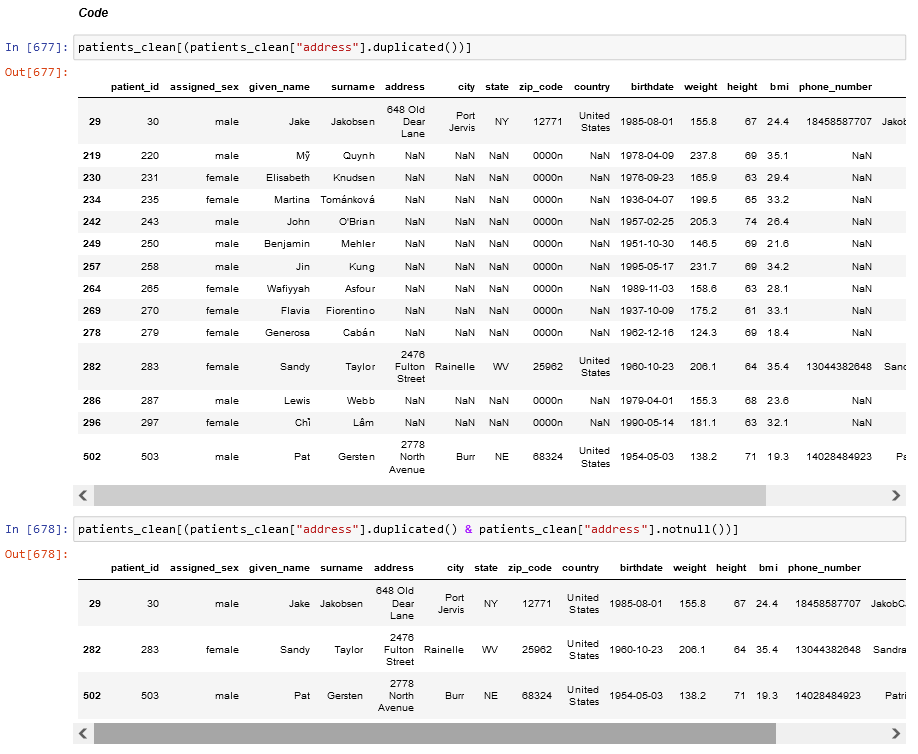
Task: Click the left arrow of the second table scrollbar
Action: coord(83,733)
